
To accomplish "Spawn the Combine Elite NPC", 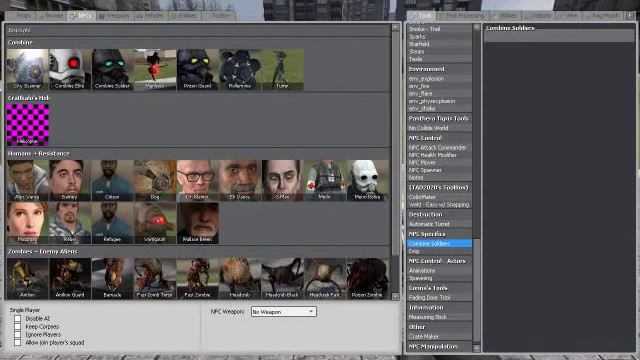I will (70, 70).
